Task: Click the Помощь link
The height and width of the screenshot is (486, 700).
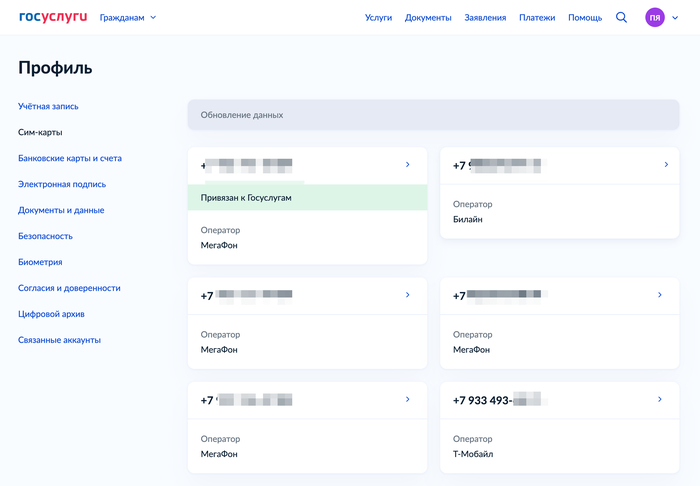Action: pyautogui.click(x=585, y=18)
